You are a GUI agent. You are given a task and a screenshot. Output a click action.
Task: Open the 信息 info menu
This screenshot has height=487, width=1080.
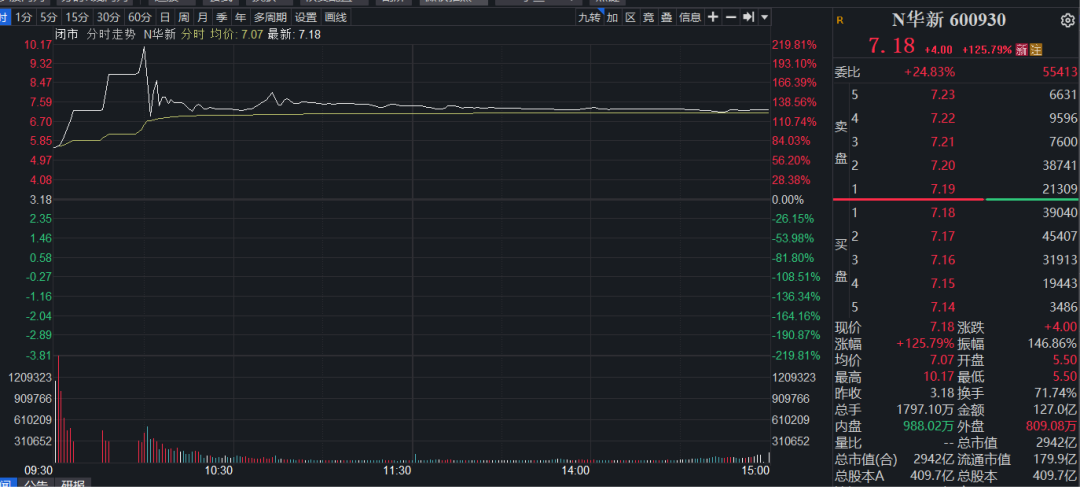(x=690, y=17)
